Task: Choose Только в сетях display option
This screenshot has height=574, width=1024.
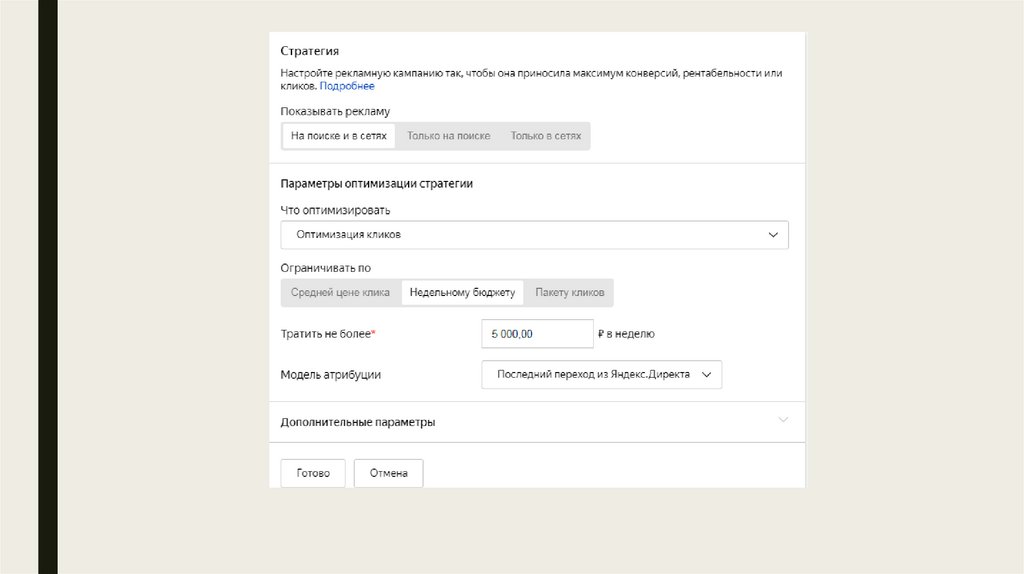Action: point(545,136)
